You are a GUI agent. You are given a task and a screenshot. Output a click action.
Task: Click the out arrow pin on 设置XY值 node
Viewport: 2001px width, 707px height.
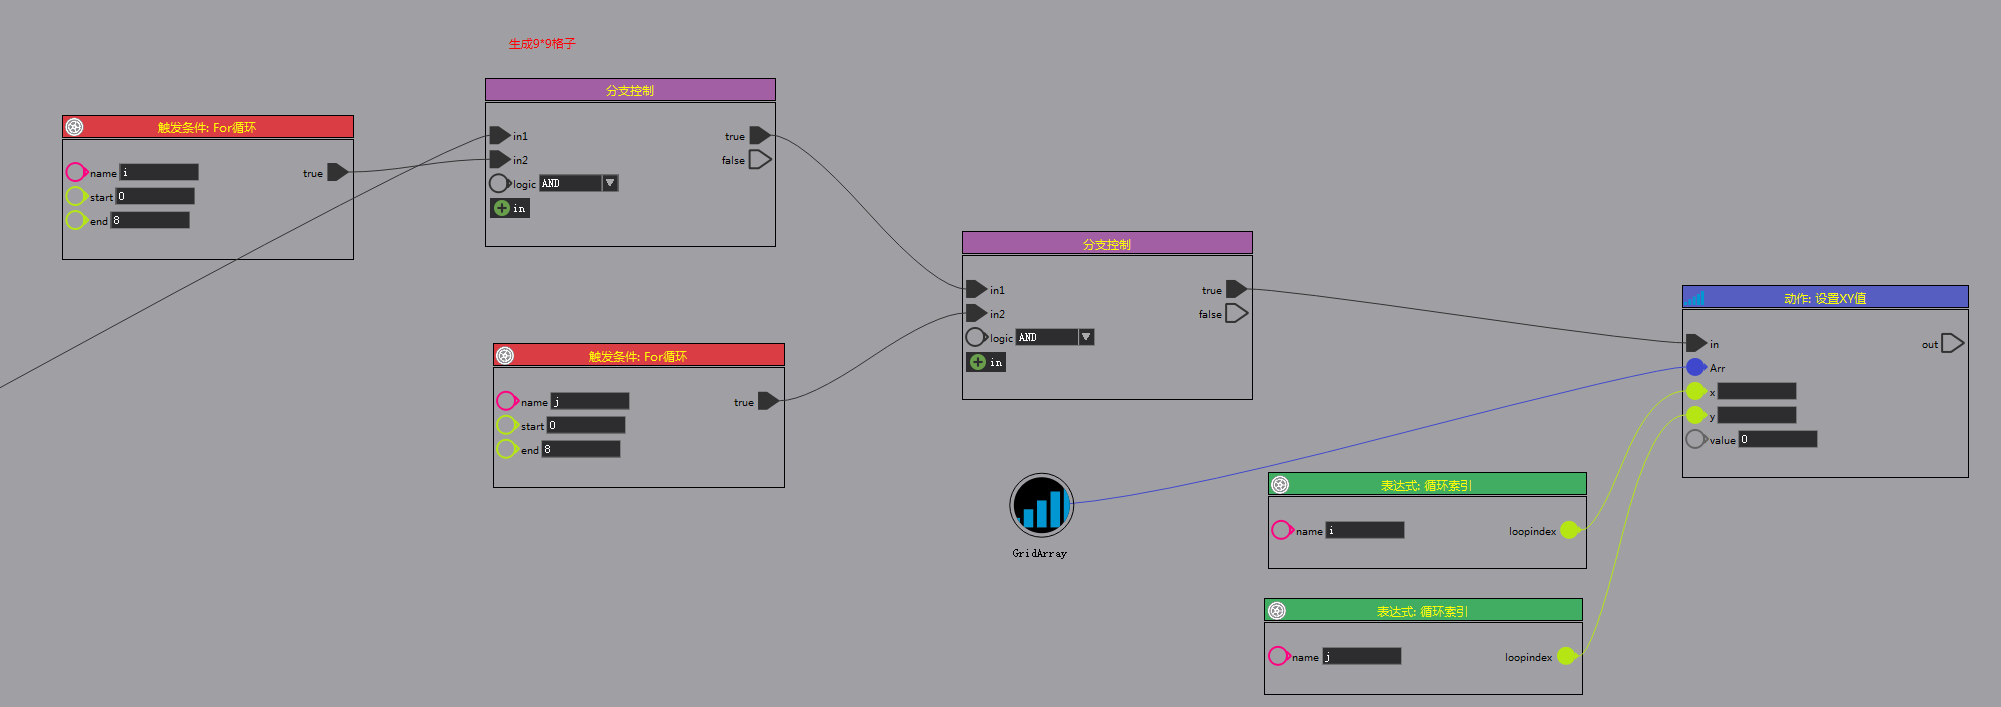[1952, 343]
